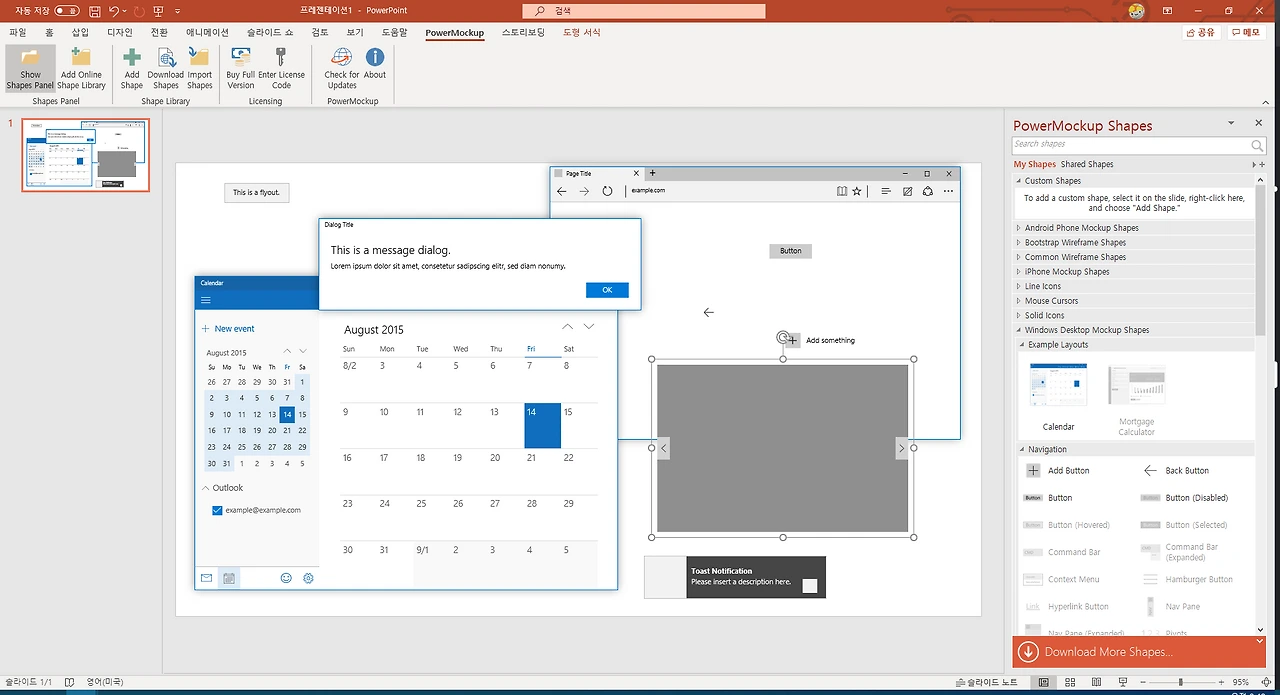Click Import Shapes in the ribbon
This screenshot has height=695, width=1280.
tap(200, 68)
